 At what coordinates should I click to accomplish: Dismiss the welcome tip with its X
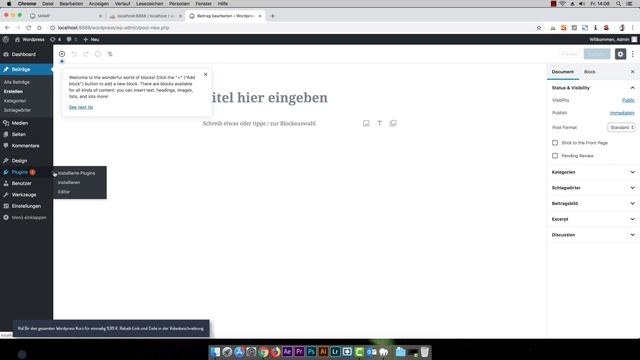pyautogui.click(x=206, y=74)
